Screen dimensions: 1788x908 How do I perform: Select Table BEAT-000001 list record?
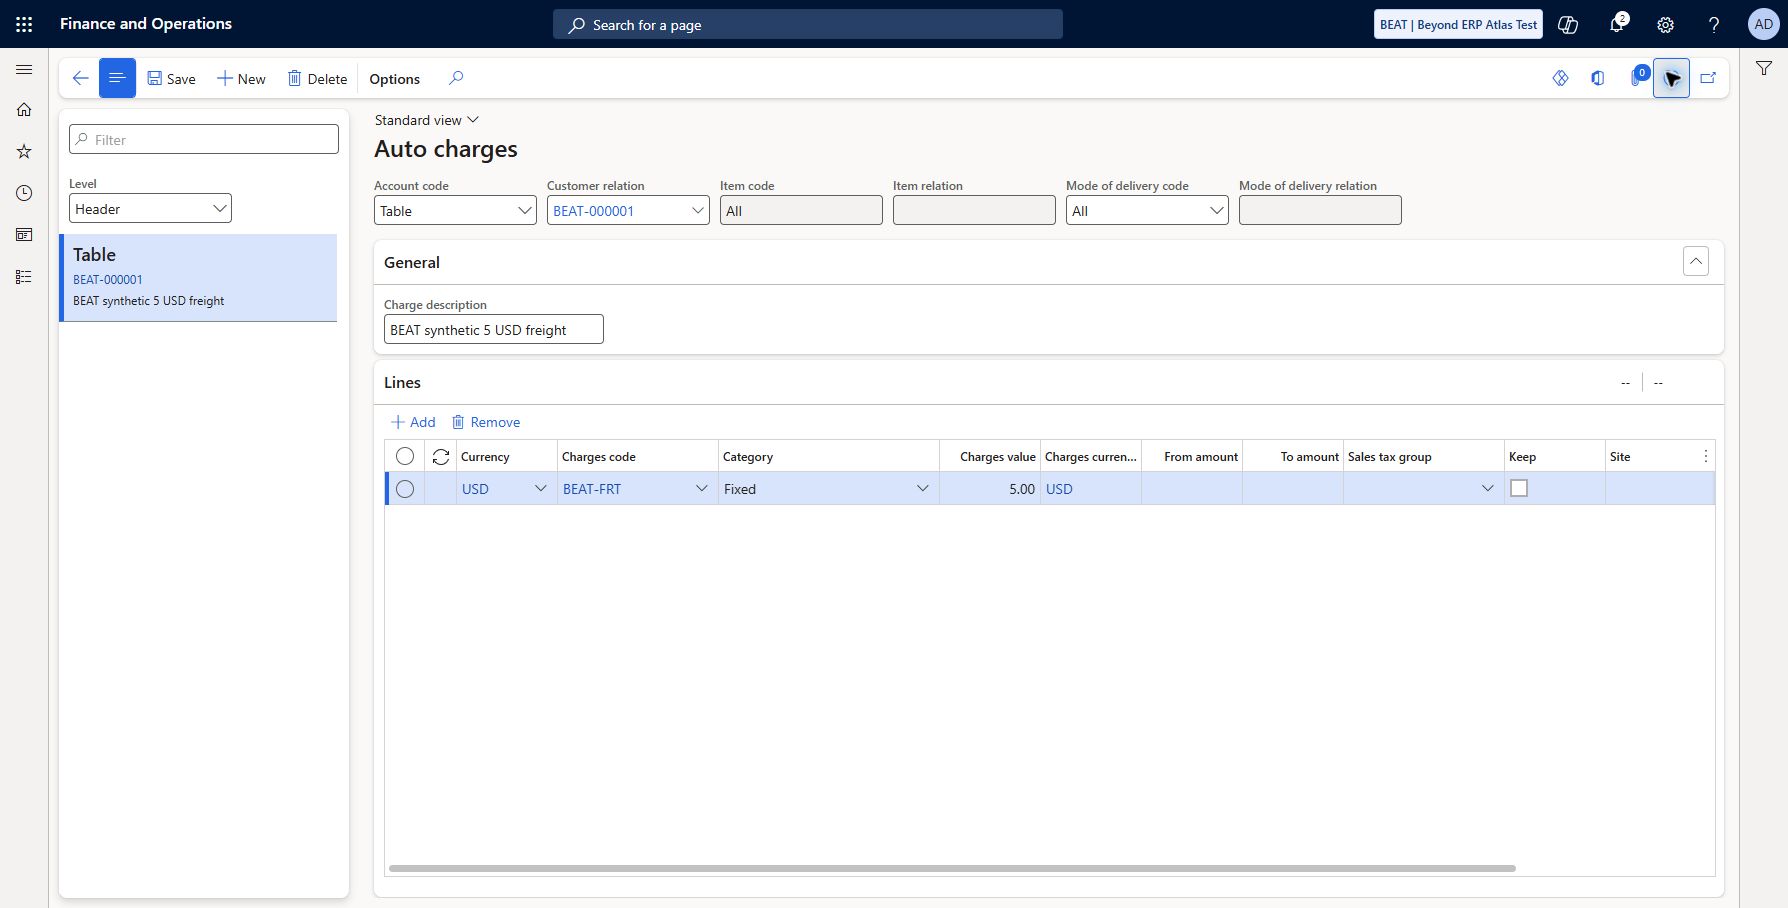199,278
